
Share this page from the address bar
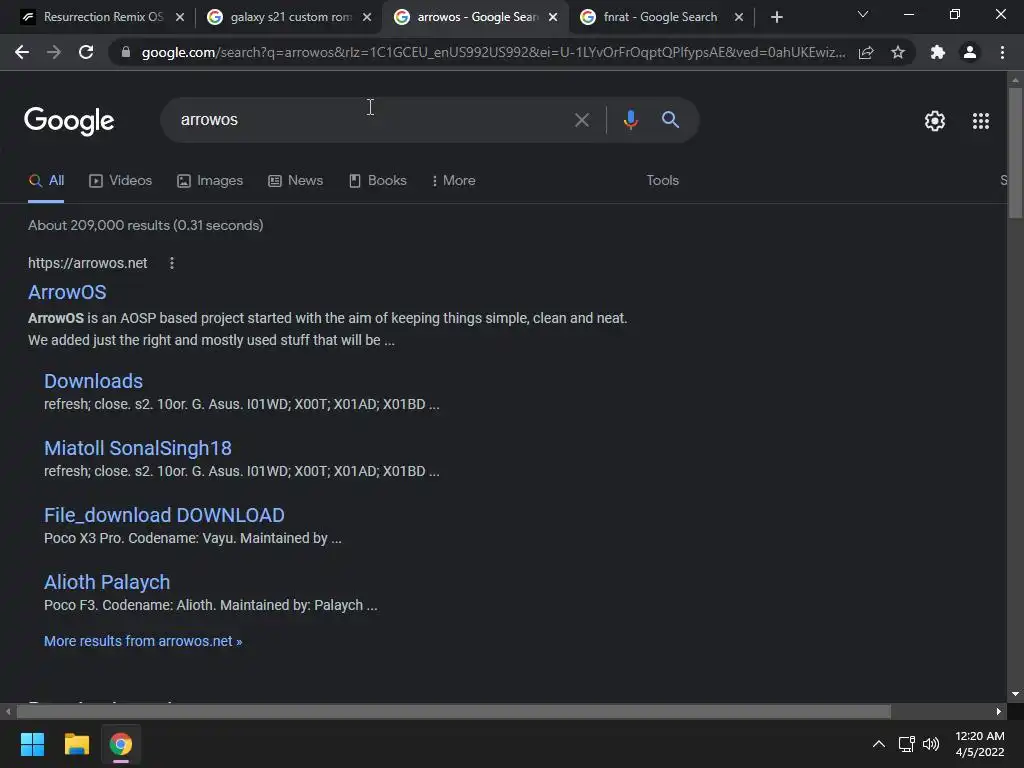click(866, 52)
